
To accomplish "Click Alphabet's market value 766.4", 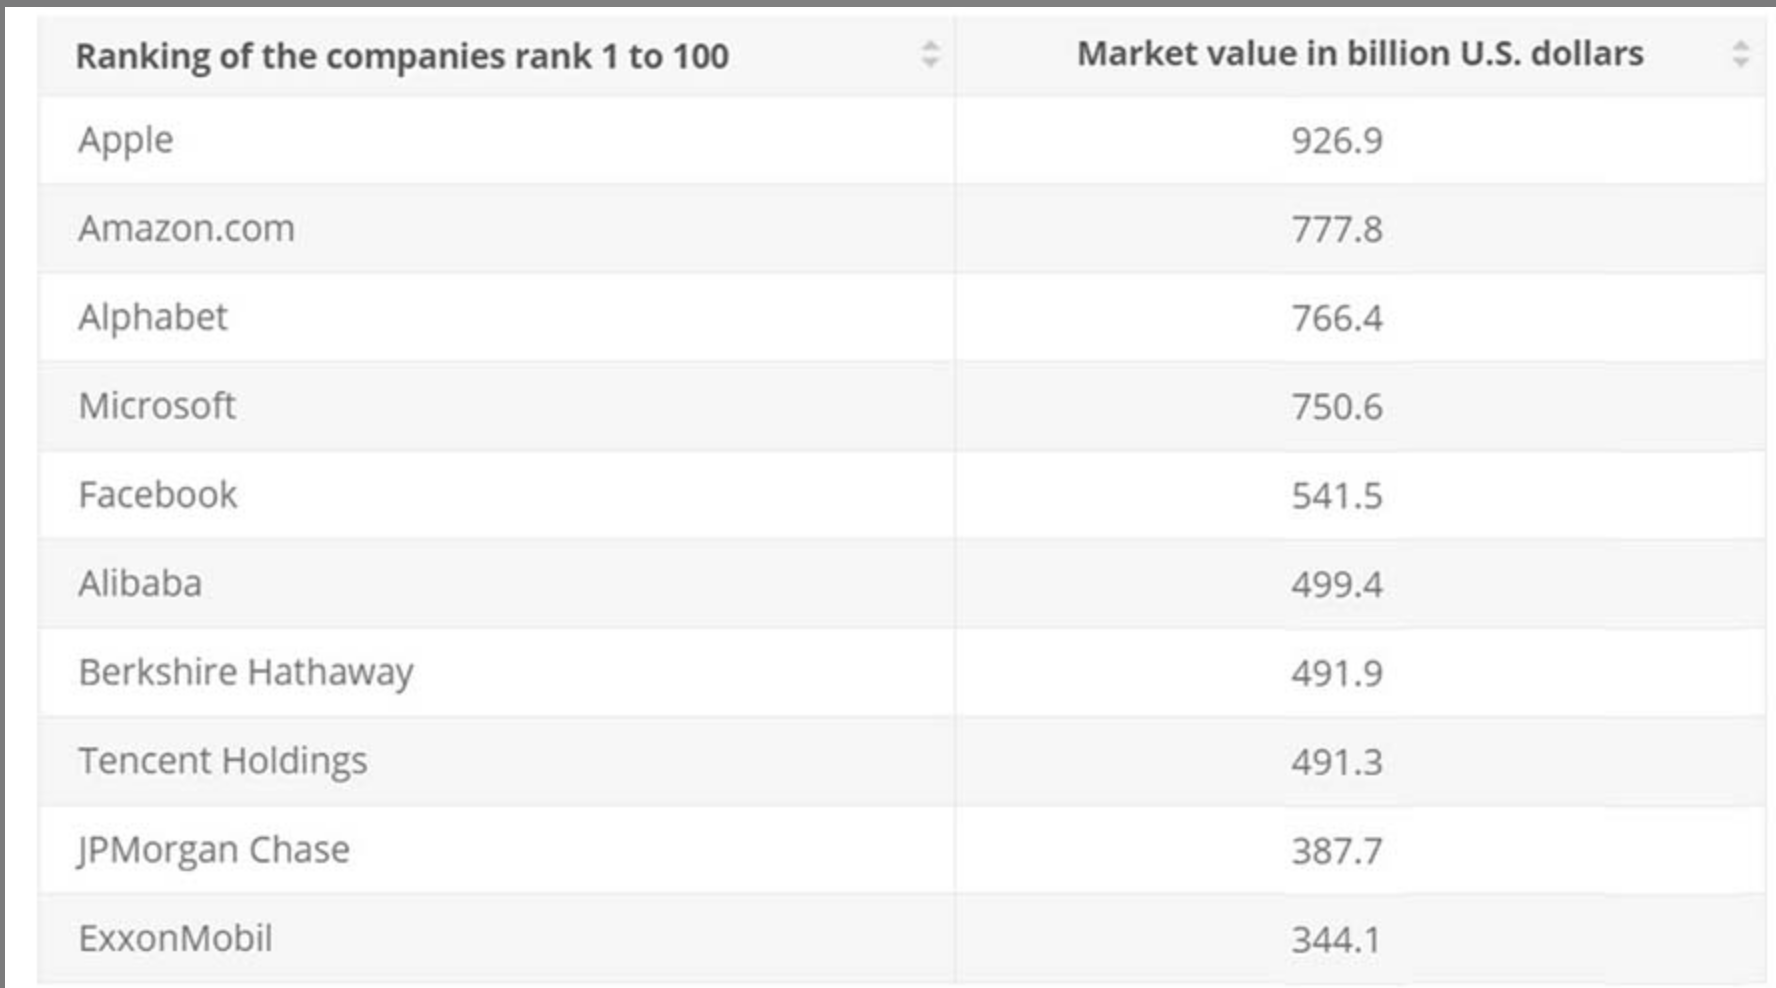I will tap(1336, 318).
